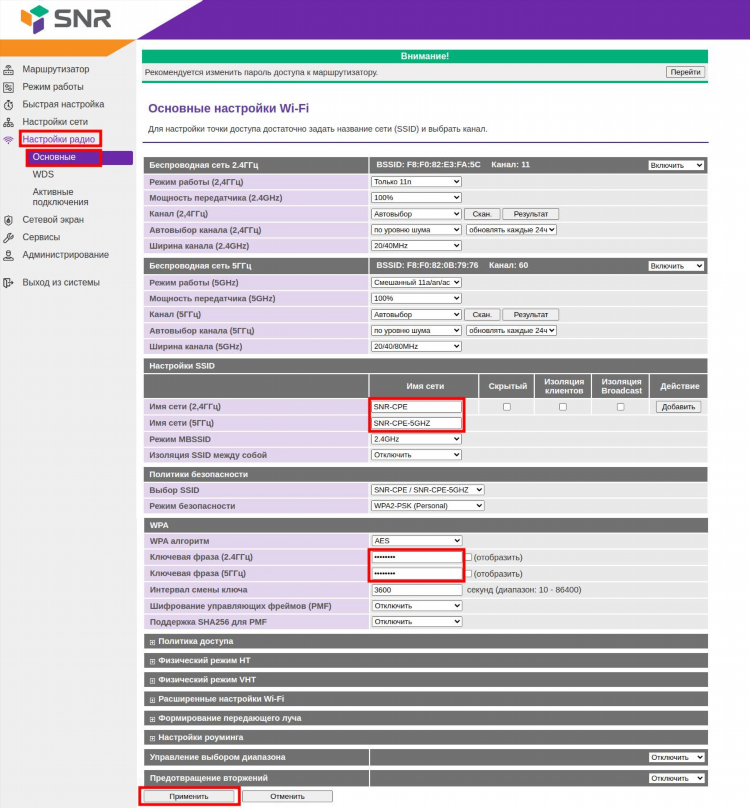The width and height of the screenshot is (750, 808).
Task: Expand Формирование передающего луча section
Action: pyautogui.click(x=425, y=718)
